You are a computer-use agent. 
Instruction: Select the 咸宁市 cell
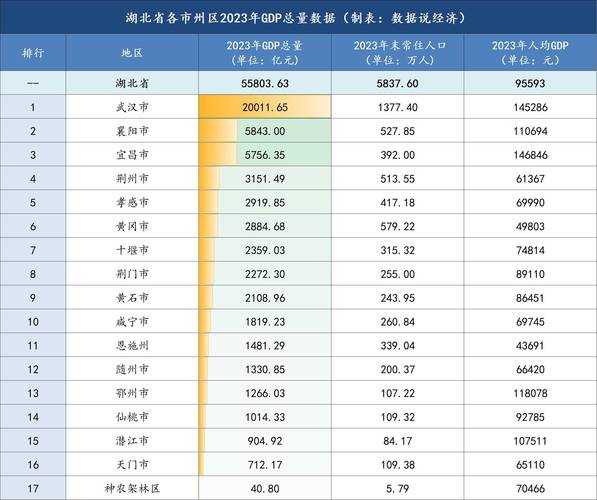point(132,322)
